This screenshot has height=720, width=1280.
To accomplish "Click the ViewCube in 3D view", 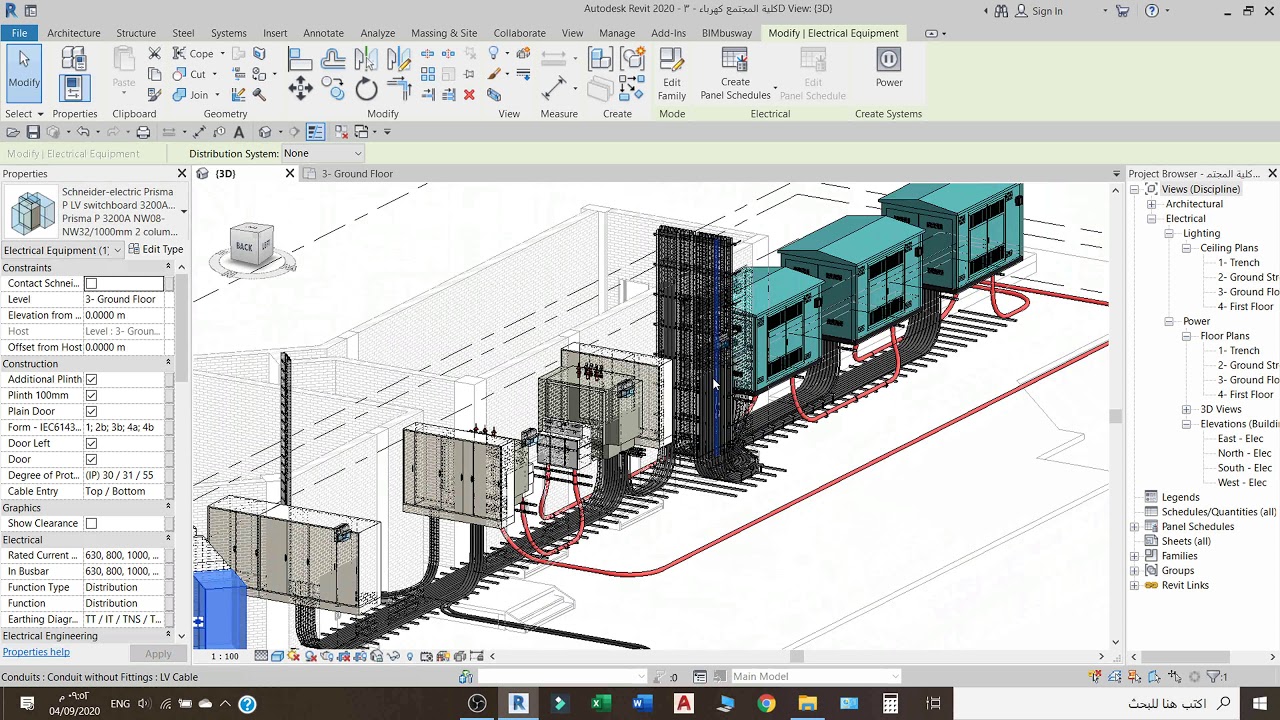I will [x=252, y=246].
